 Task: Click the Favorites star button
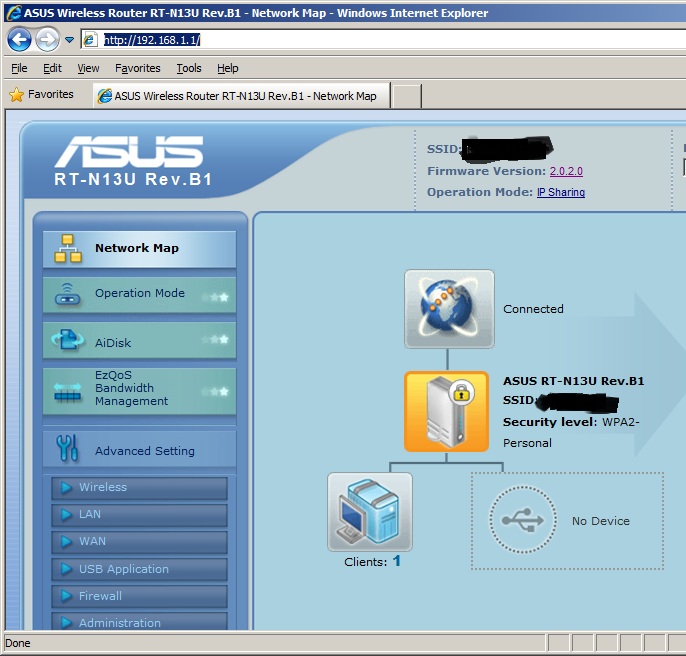point(41,94)
